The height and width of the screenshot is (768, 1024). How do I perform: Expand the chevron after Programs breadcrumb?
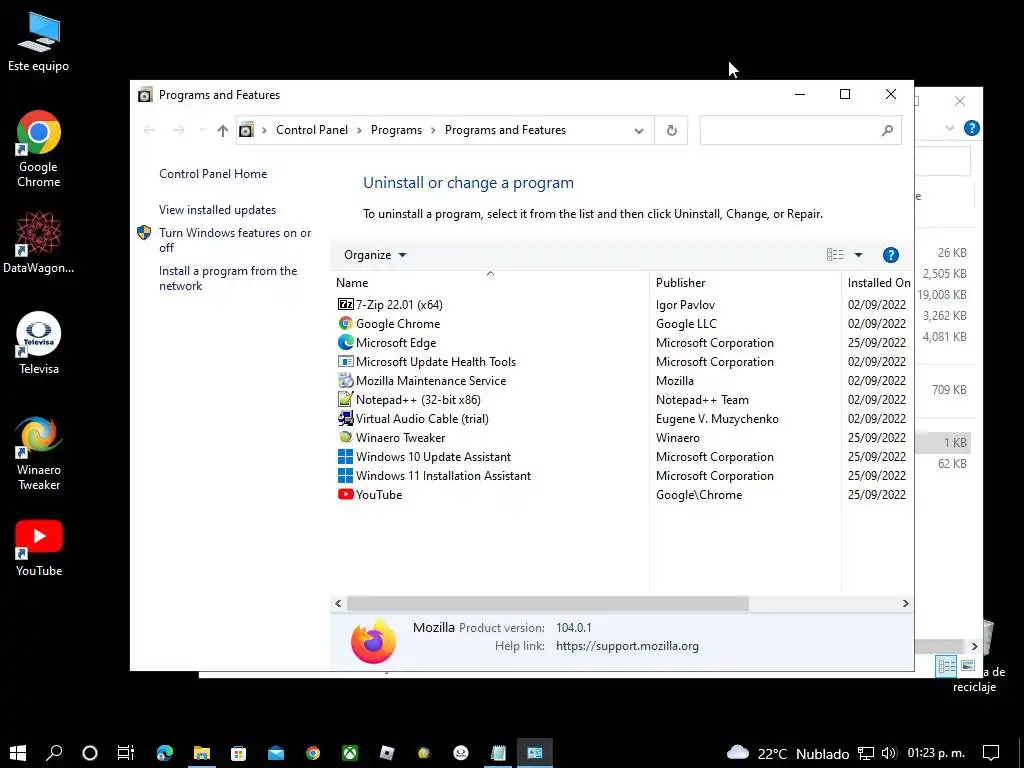(433, 131)
